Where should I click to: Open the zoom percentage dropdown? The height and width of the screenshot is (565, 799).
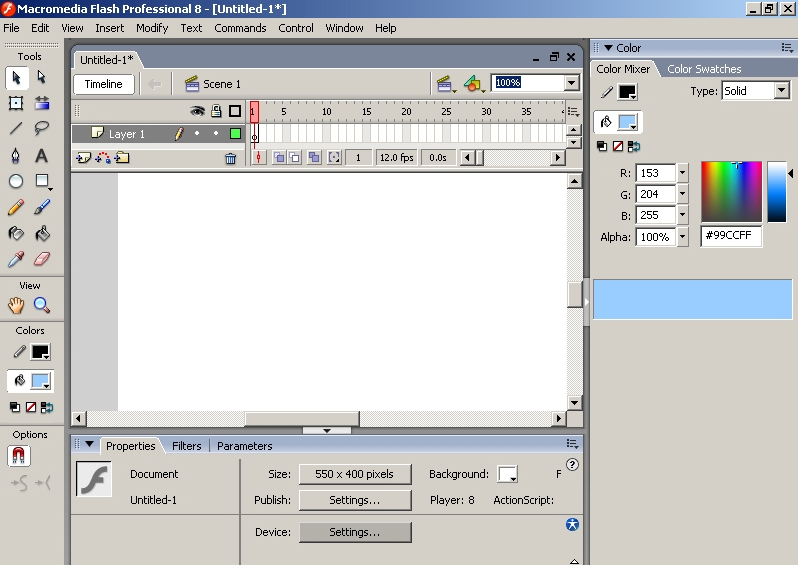(x=572, y=83)
